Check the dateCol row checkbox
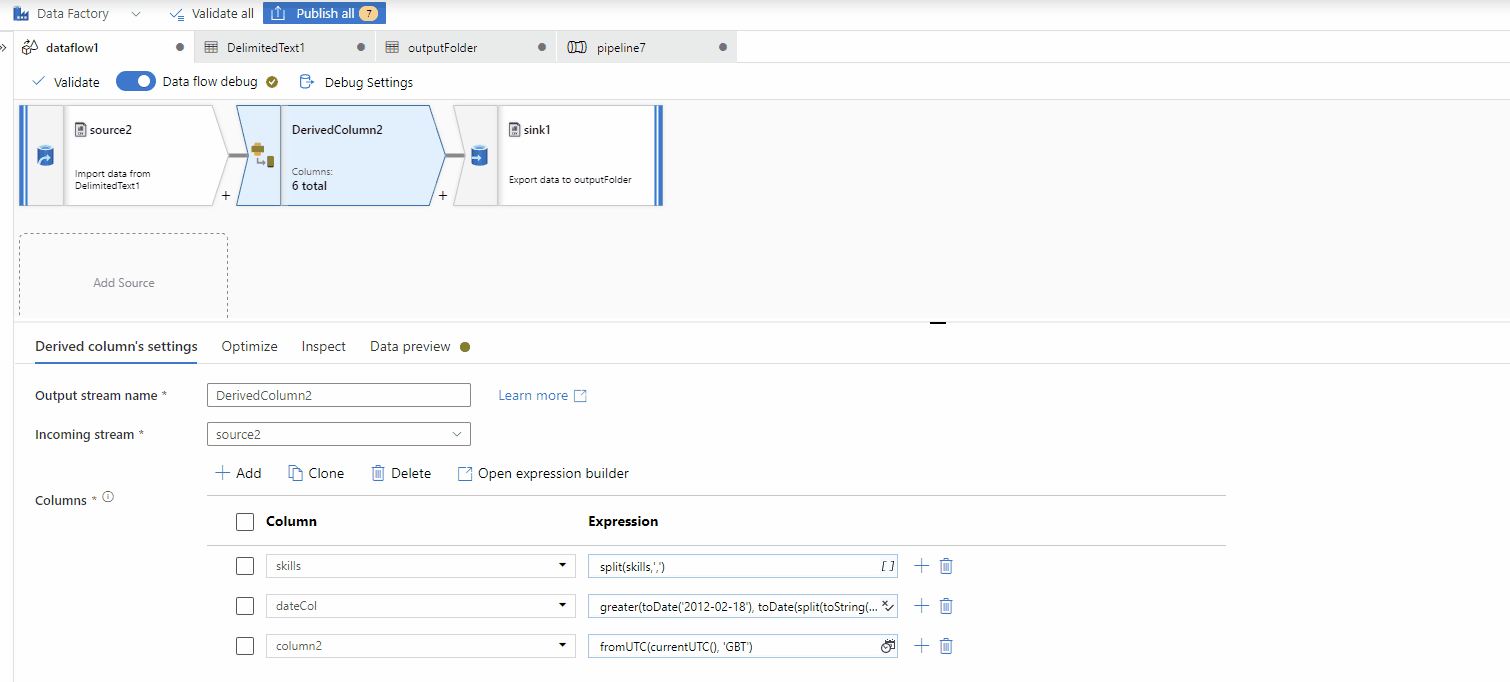This screenshot has height=682, width=1510. tap(245, 606)
